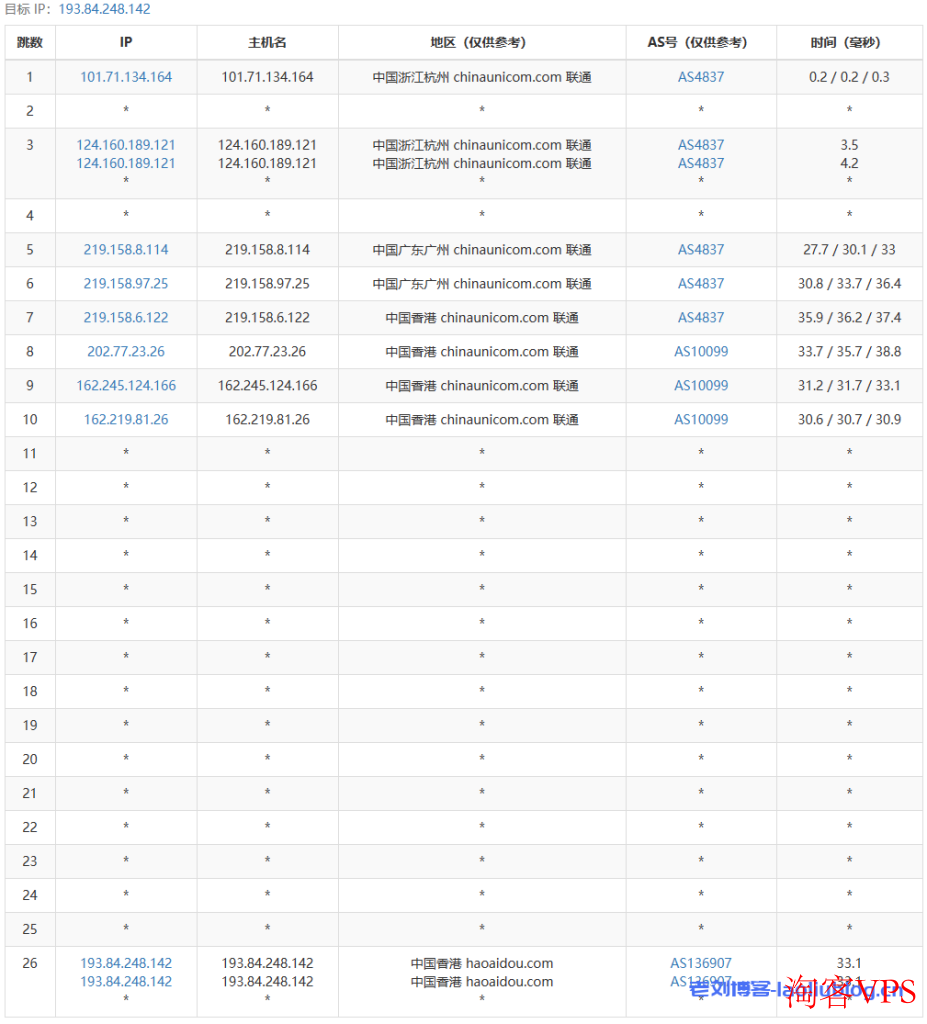Screen dimensions: 927x1024
Task: Select hostname cell 219.158.8.114
Action: (x=267, y=249)
